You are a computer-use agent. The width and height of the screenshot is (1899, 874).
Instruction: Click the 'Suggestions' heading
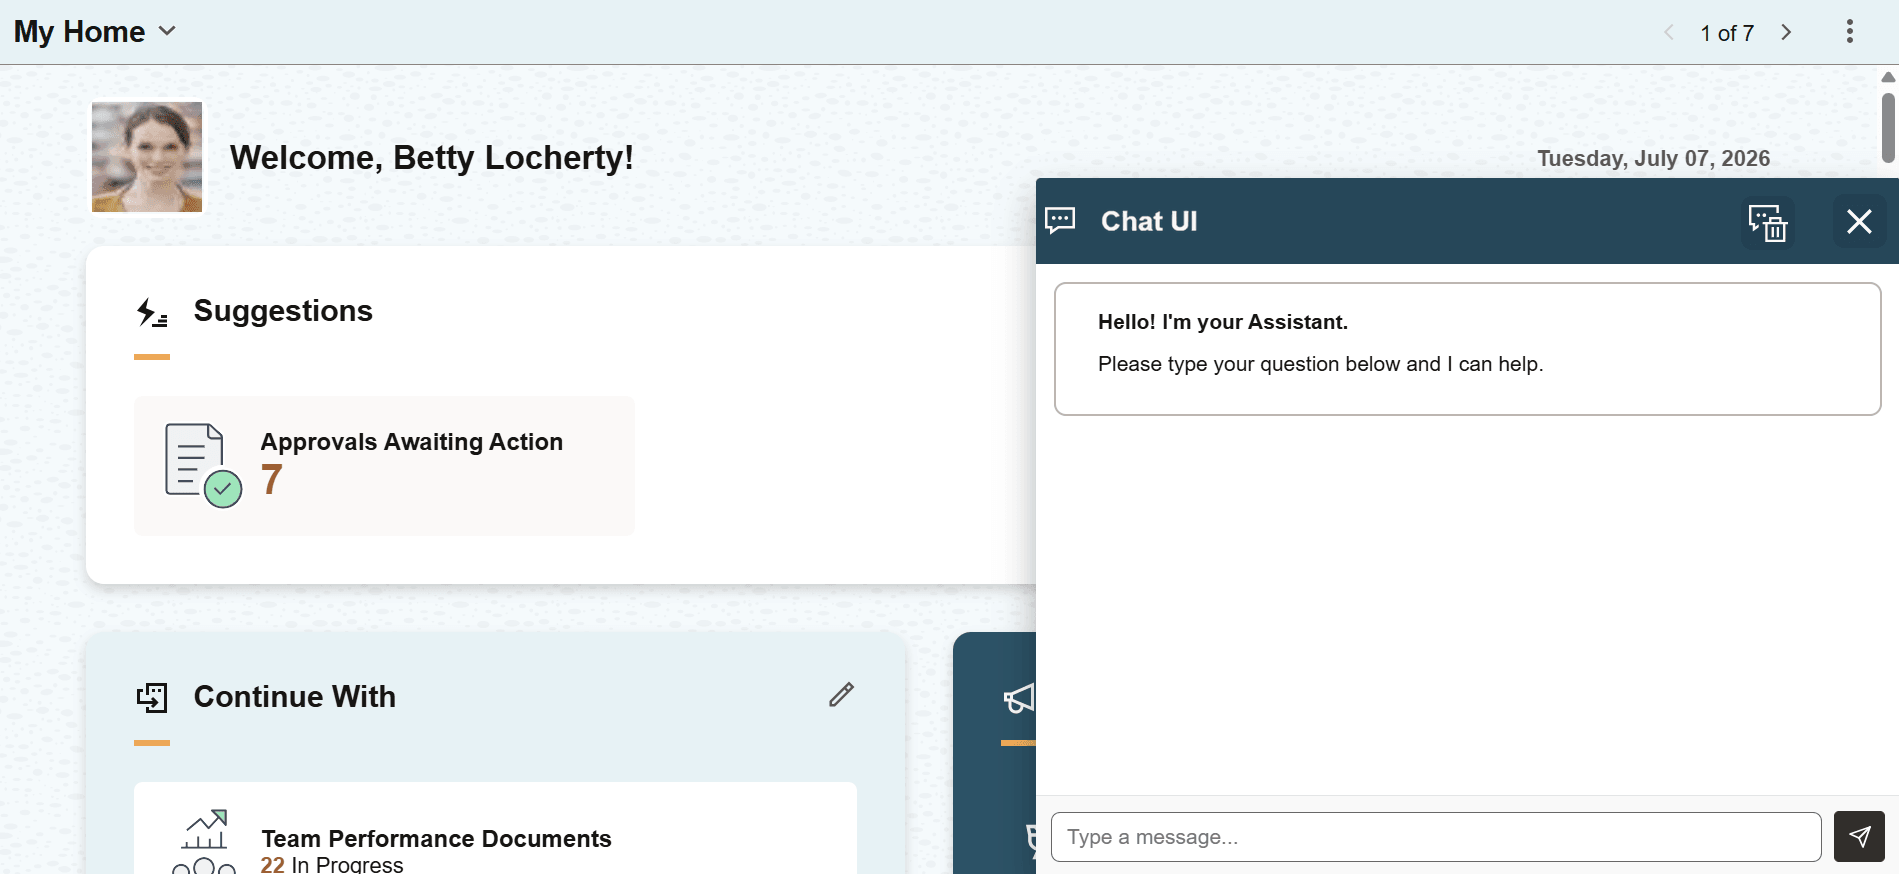coord(283,311)
